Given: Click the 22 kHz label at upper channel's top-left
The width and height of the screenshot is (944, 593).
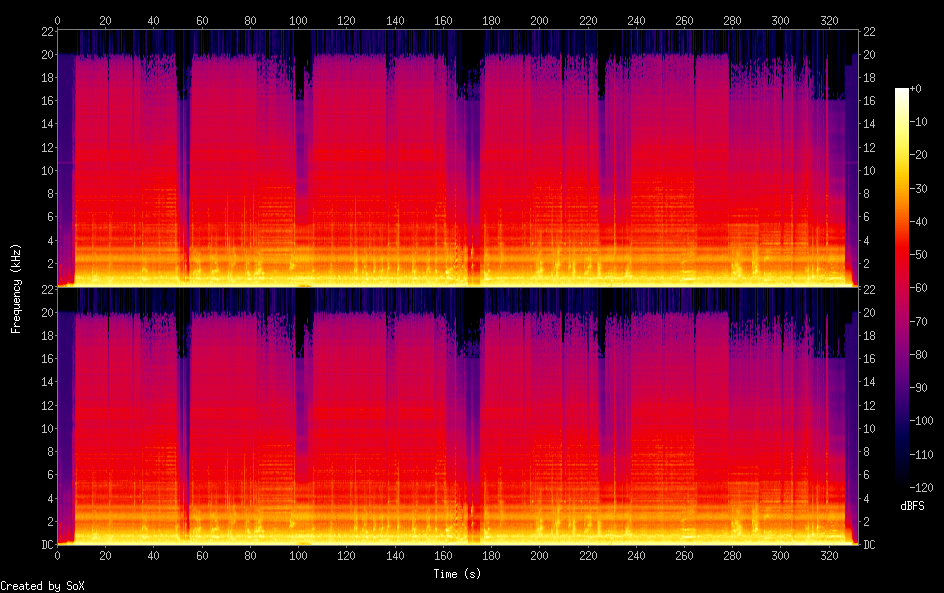Looking at the screenshot, I should click(45, 31).
